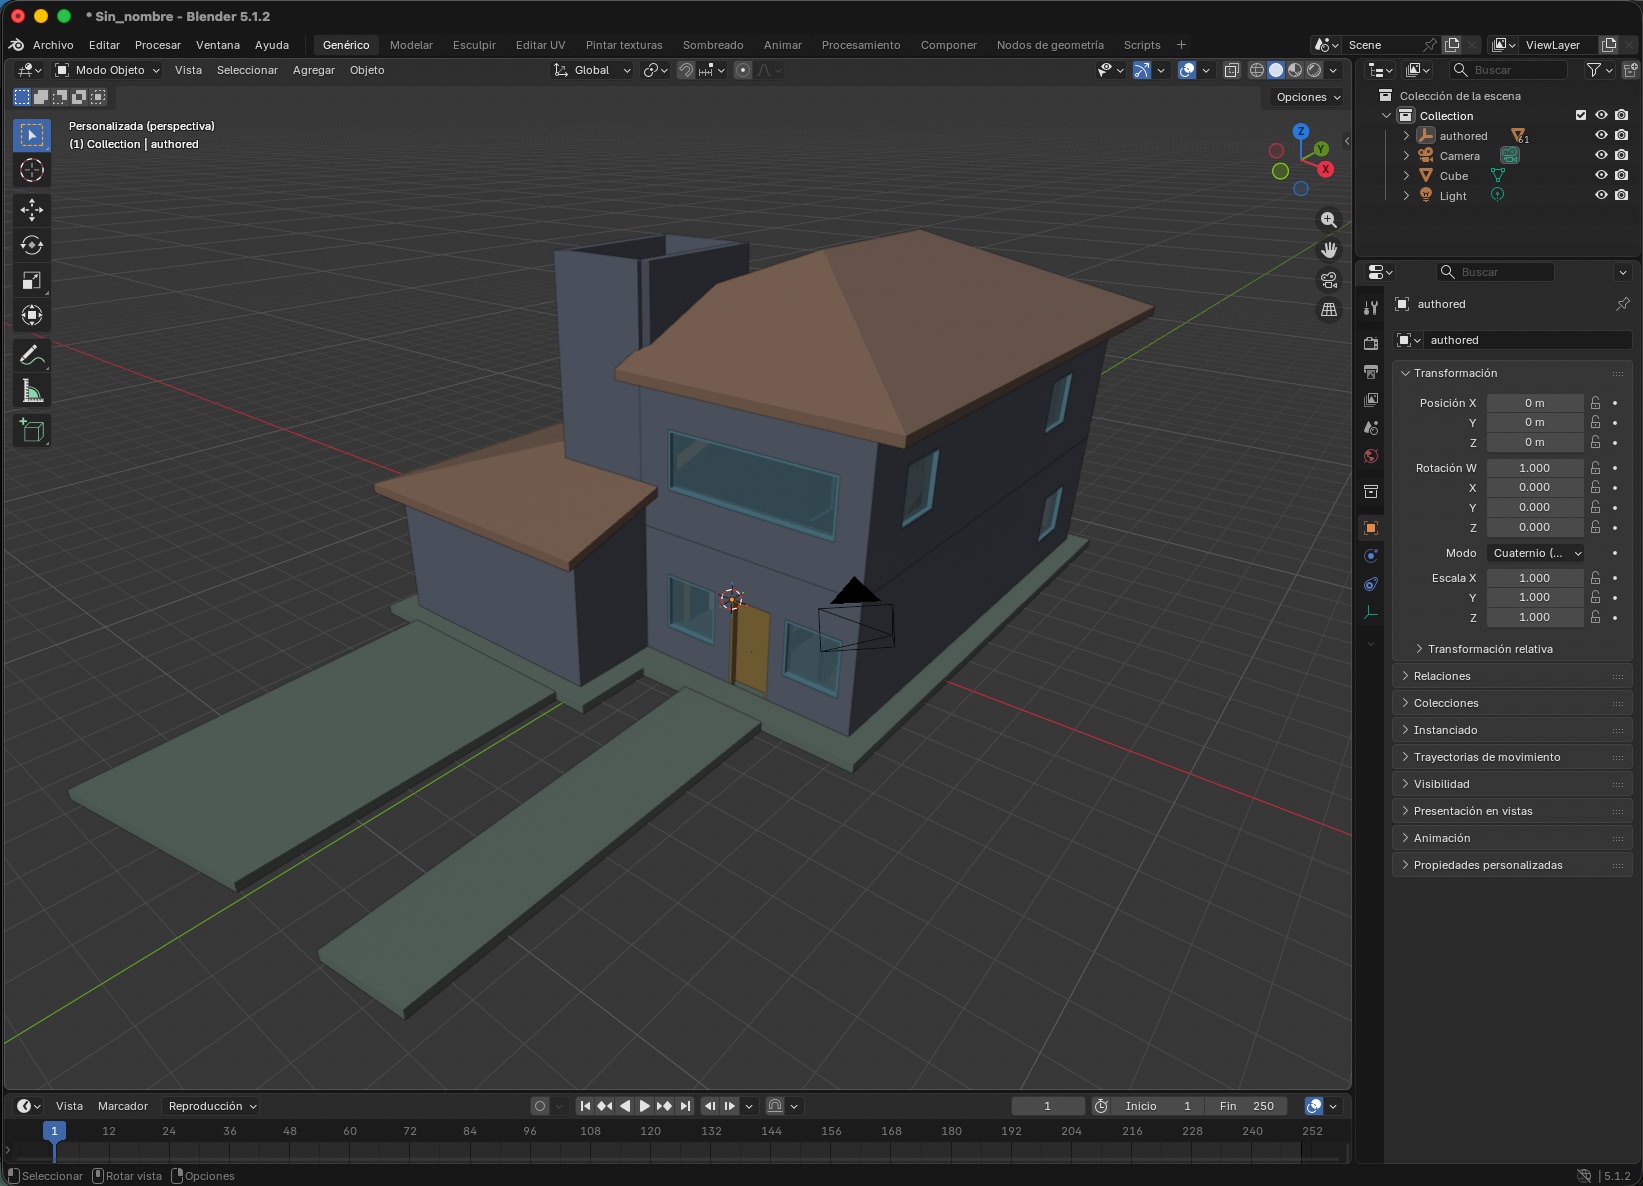The image size is (1643, 1186).
Task: Toggle the camera view icon
Action: click(x=1329, y=280)
